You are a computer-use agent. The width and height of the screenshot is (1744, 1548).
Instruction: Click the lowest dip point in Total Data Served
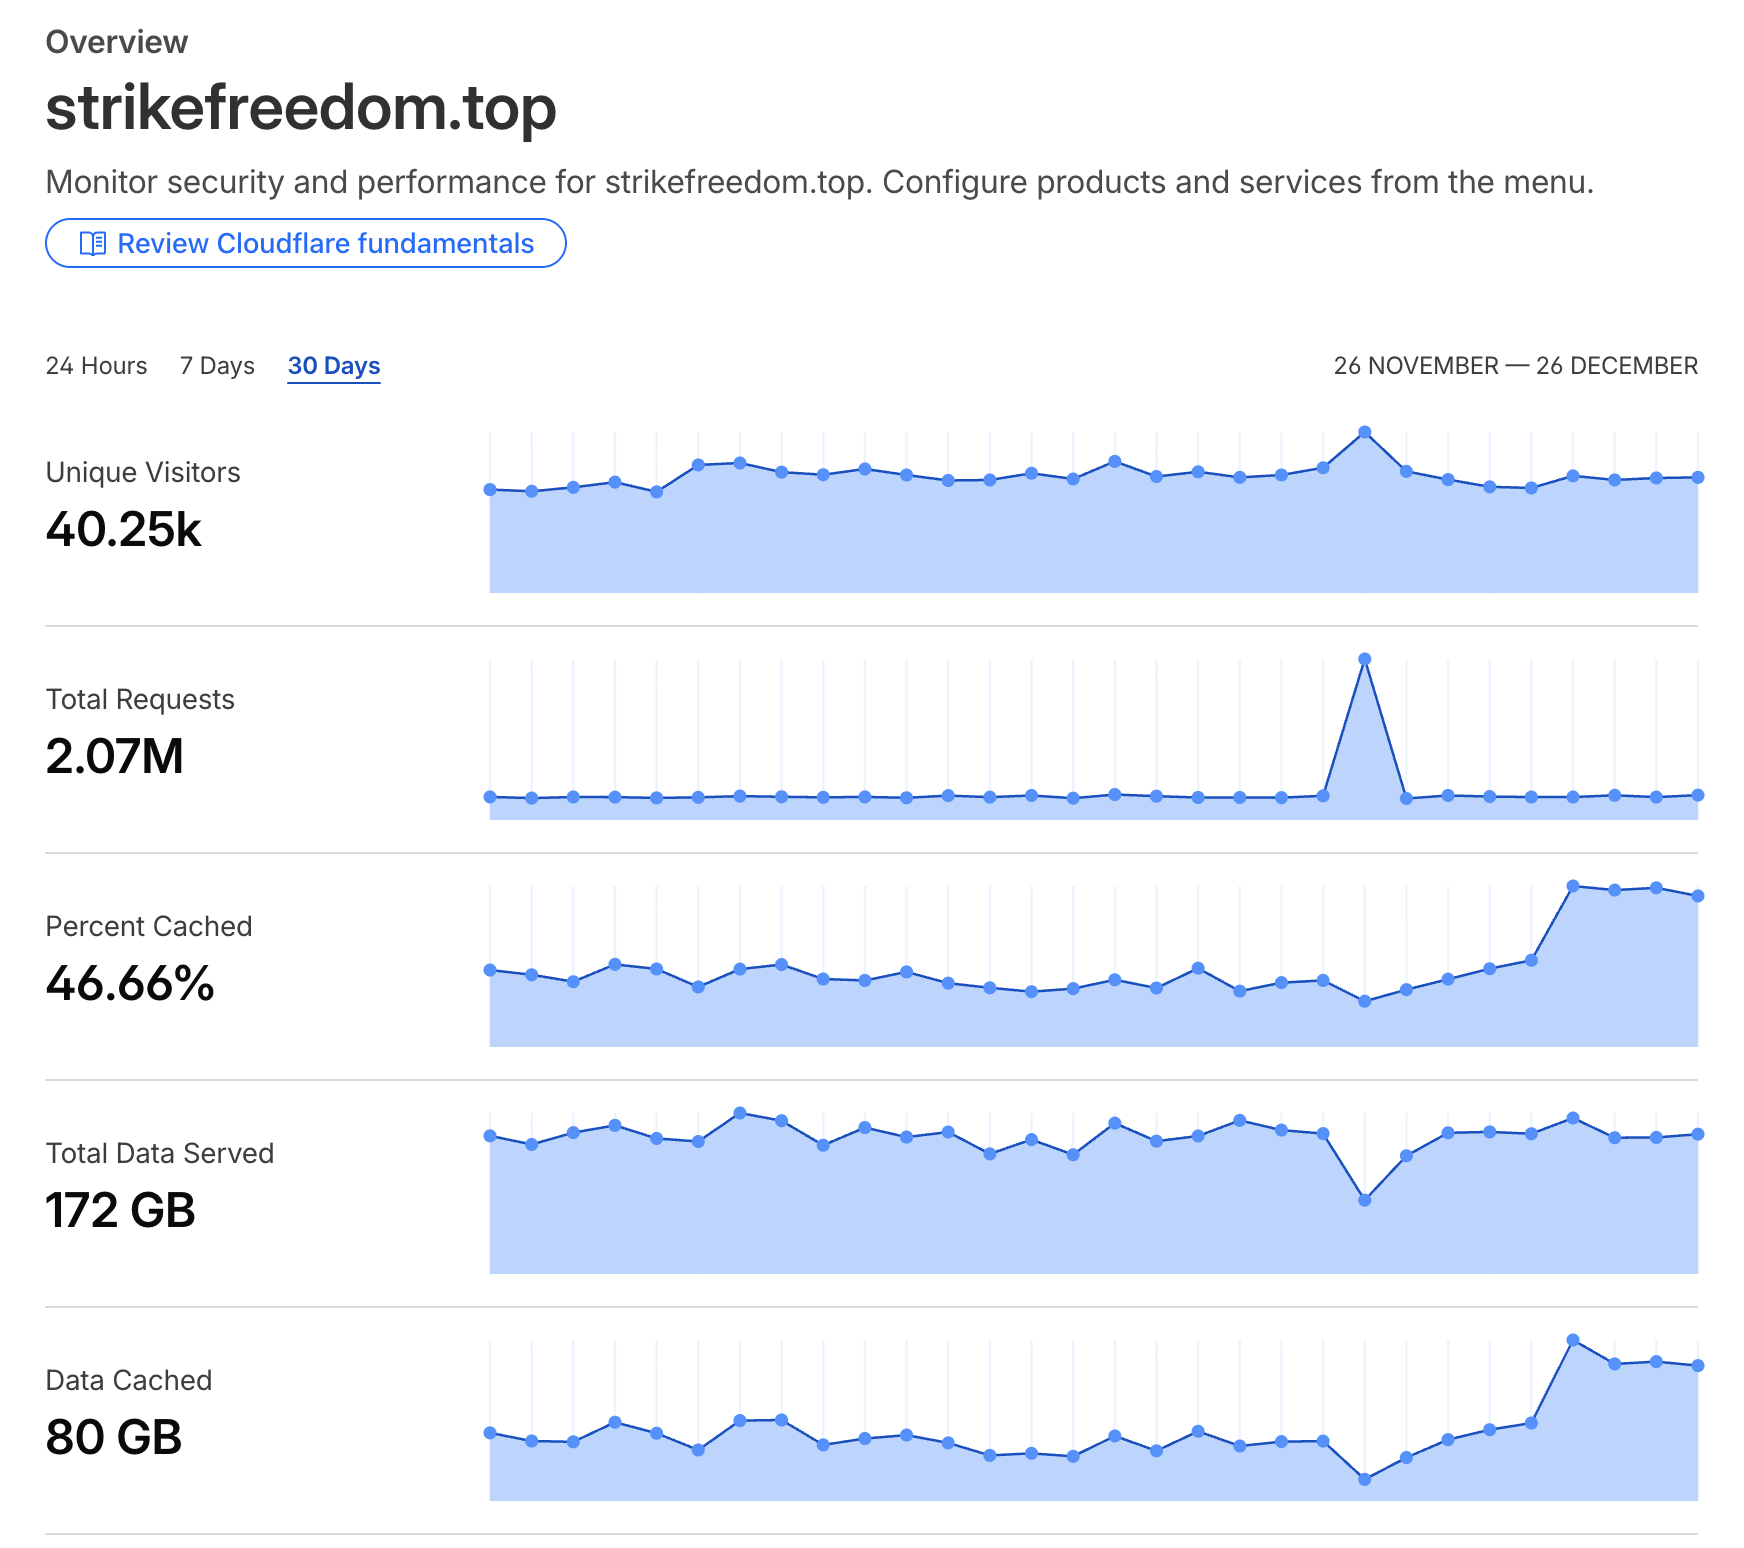tap(1365, 1200)
